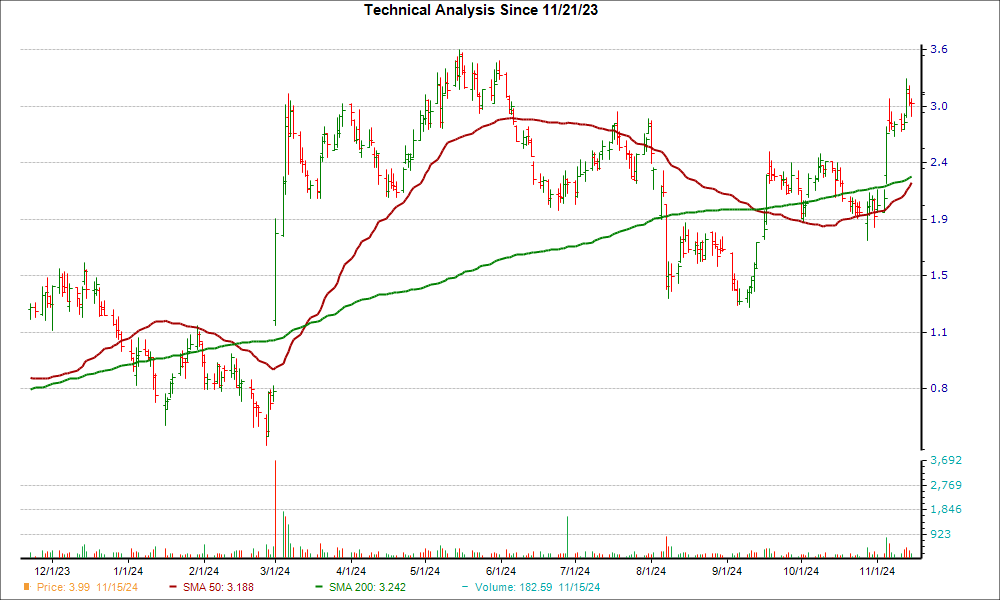Select the 3.0 price axis label
Image resolution: width=1000 pixels, height=600 pixels.
click(939, 106)
